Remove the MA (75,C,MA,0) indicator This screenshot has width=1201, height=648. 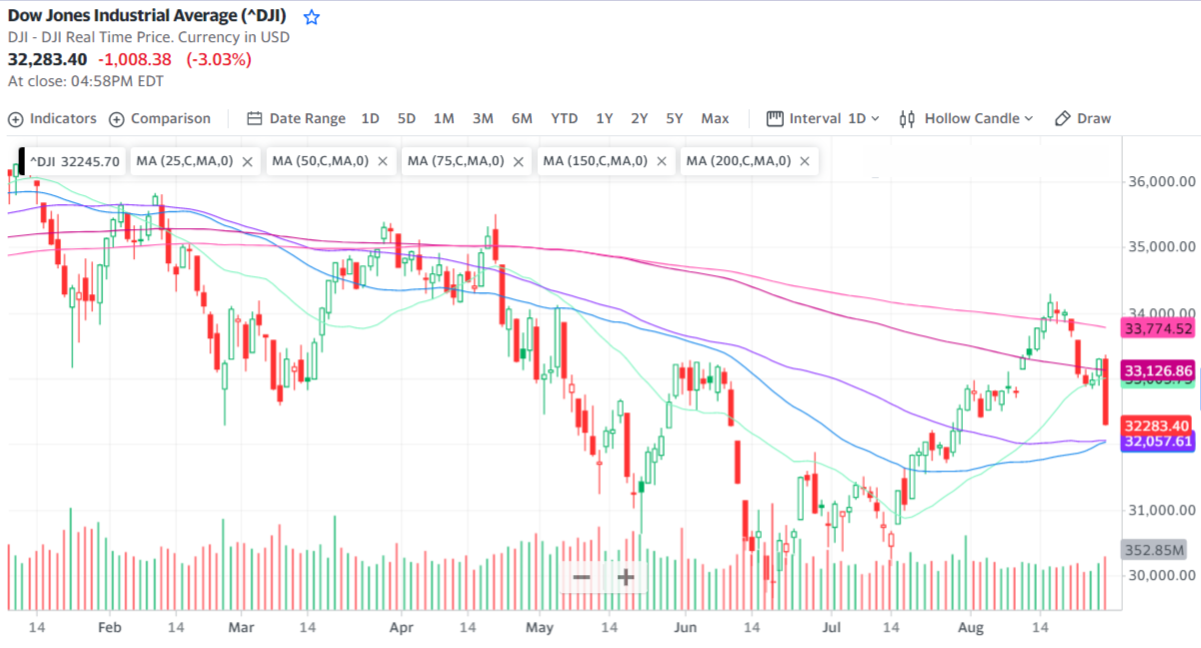[x=520, y=161]
